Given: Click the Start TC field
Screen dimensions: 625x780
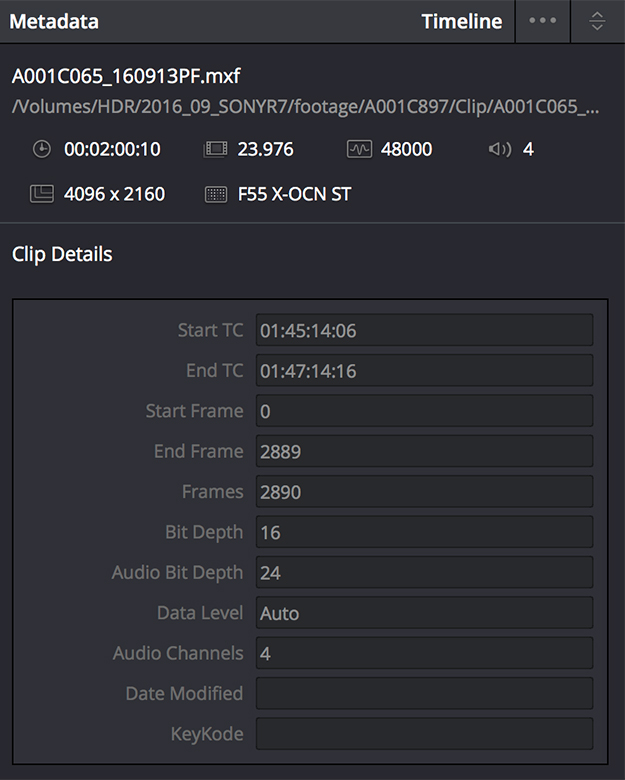Looking at the screenshot, I should (424, 330).
